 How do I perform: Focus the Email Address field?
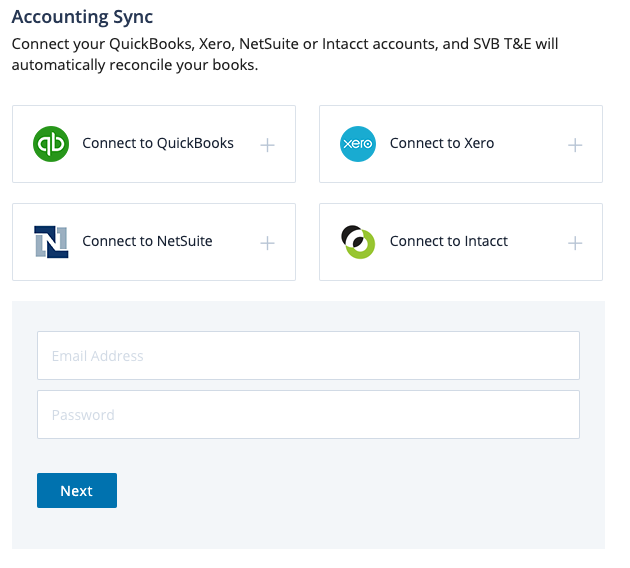(309, 356)
